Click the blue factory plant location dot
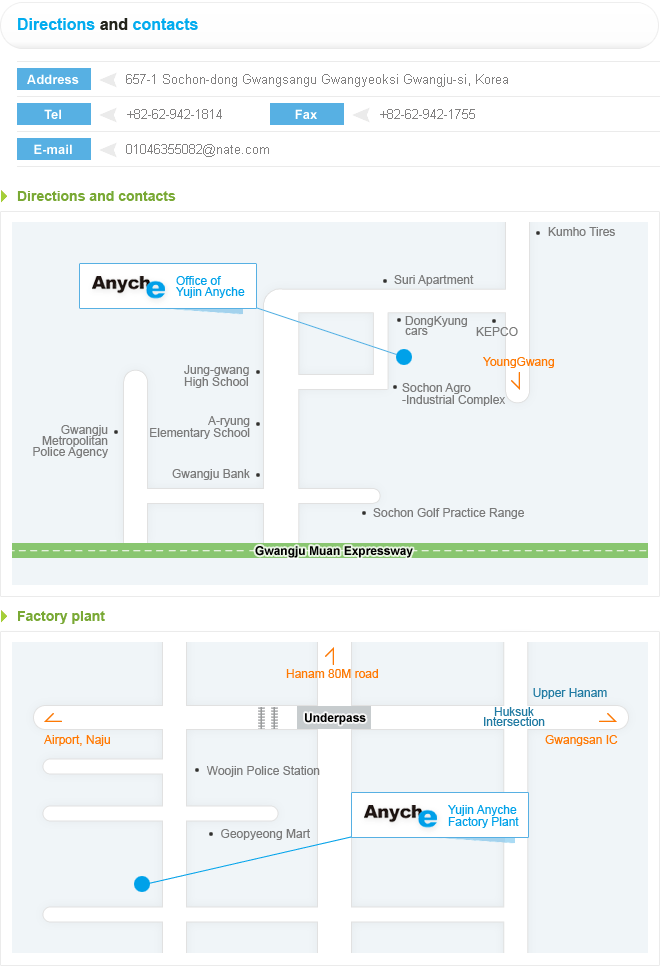The width and height of the screenshot is (660, 967). (x=142, y=884)
